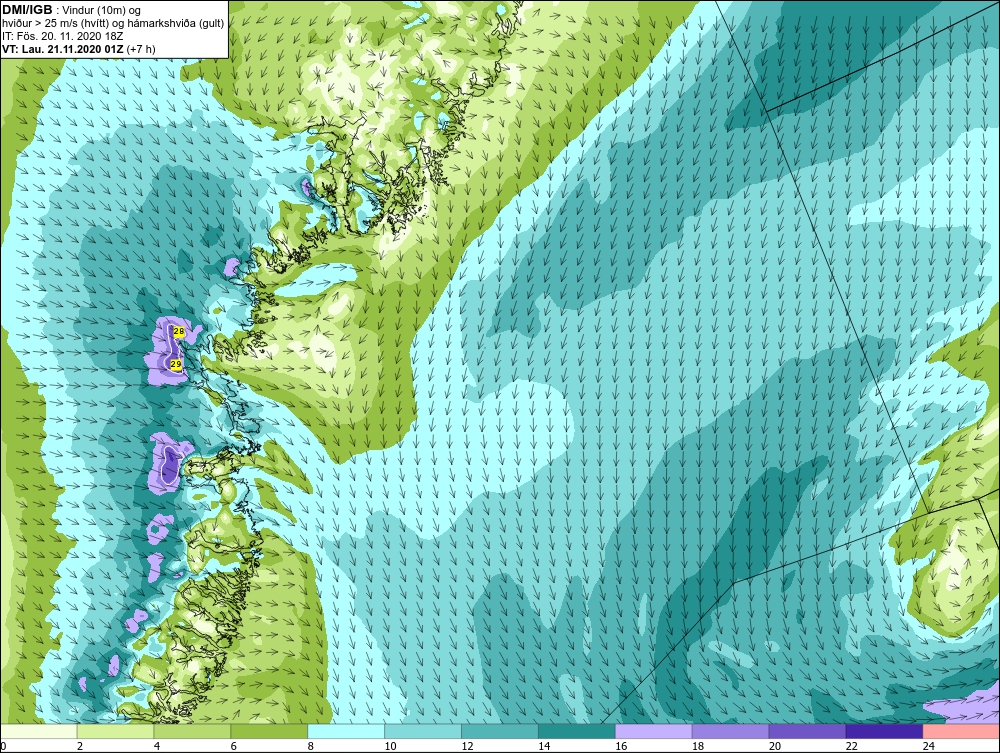Click the forecast valid time line 'VT: Lau. 21.11.2020 01Z'
This screenshot has height=753, width=1000.
pyautogui.click(x=63, y=48)
